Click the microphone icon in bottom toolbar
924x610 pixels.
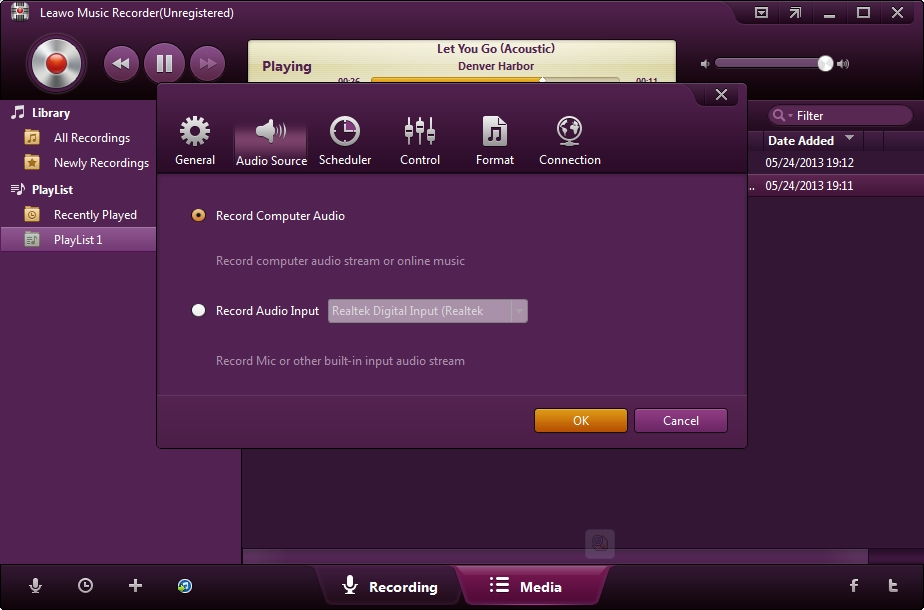click(36, 586)
